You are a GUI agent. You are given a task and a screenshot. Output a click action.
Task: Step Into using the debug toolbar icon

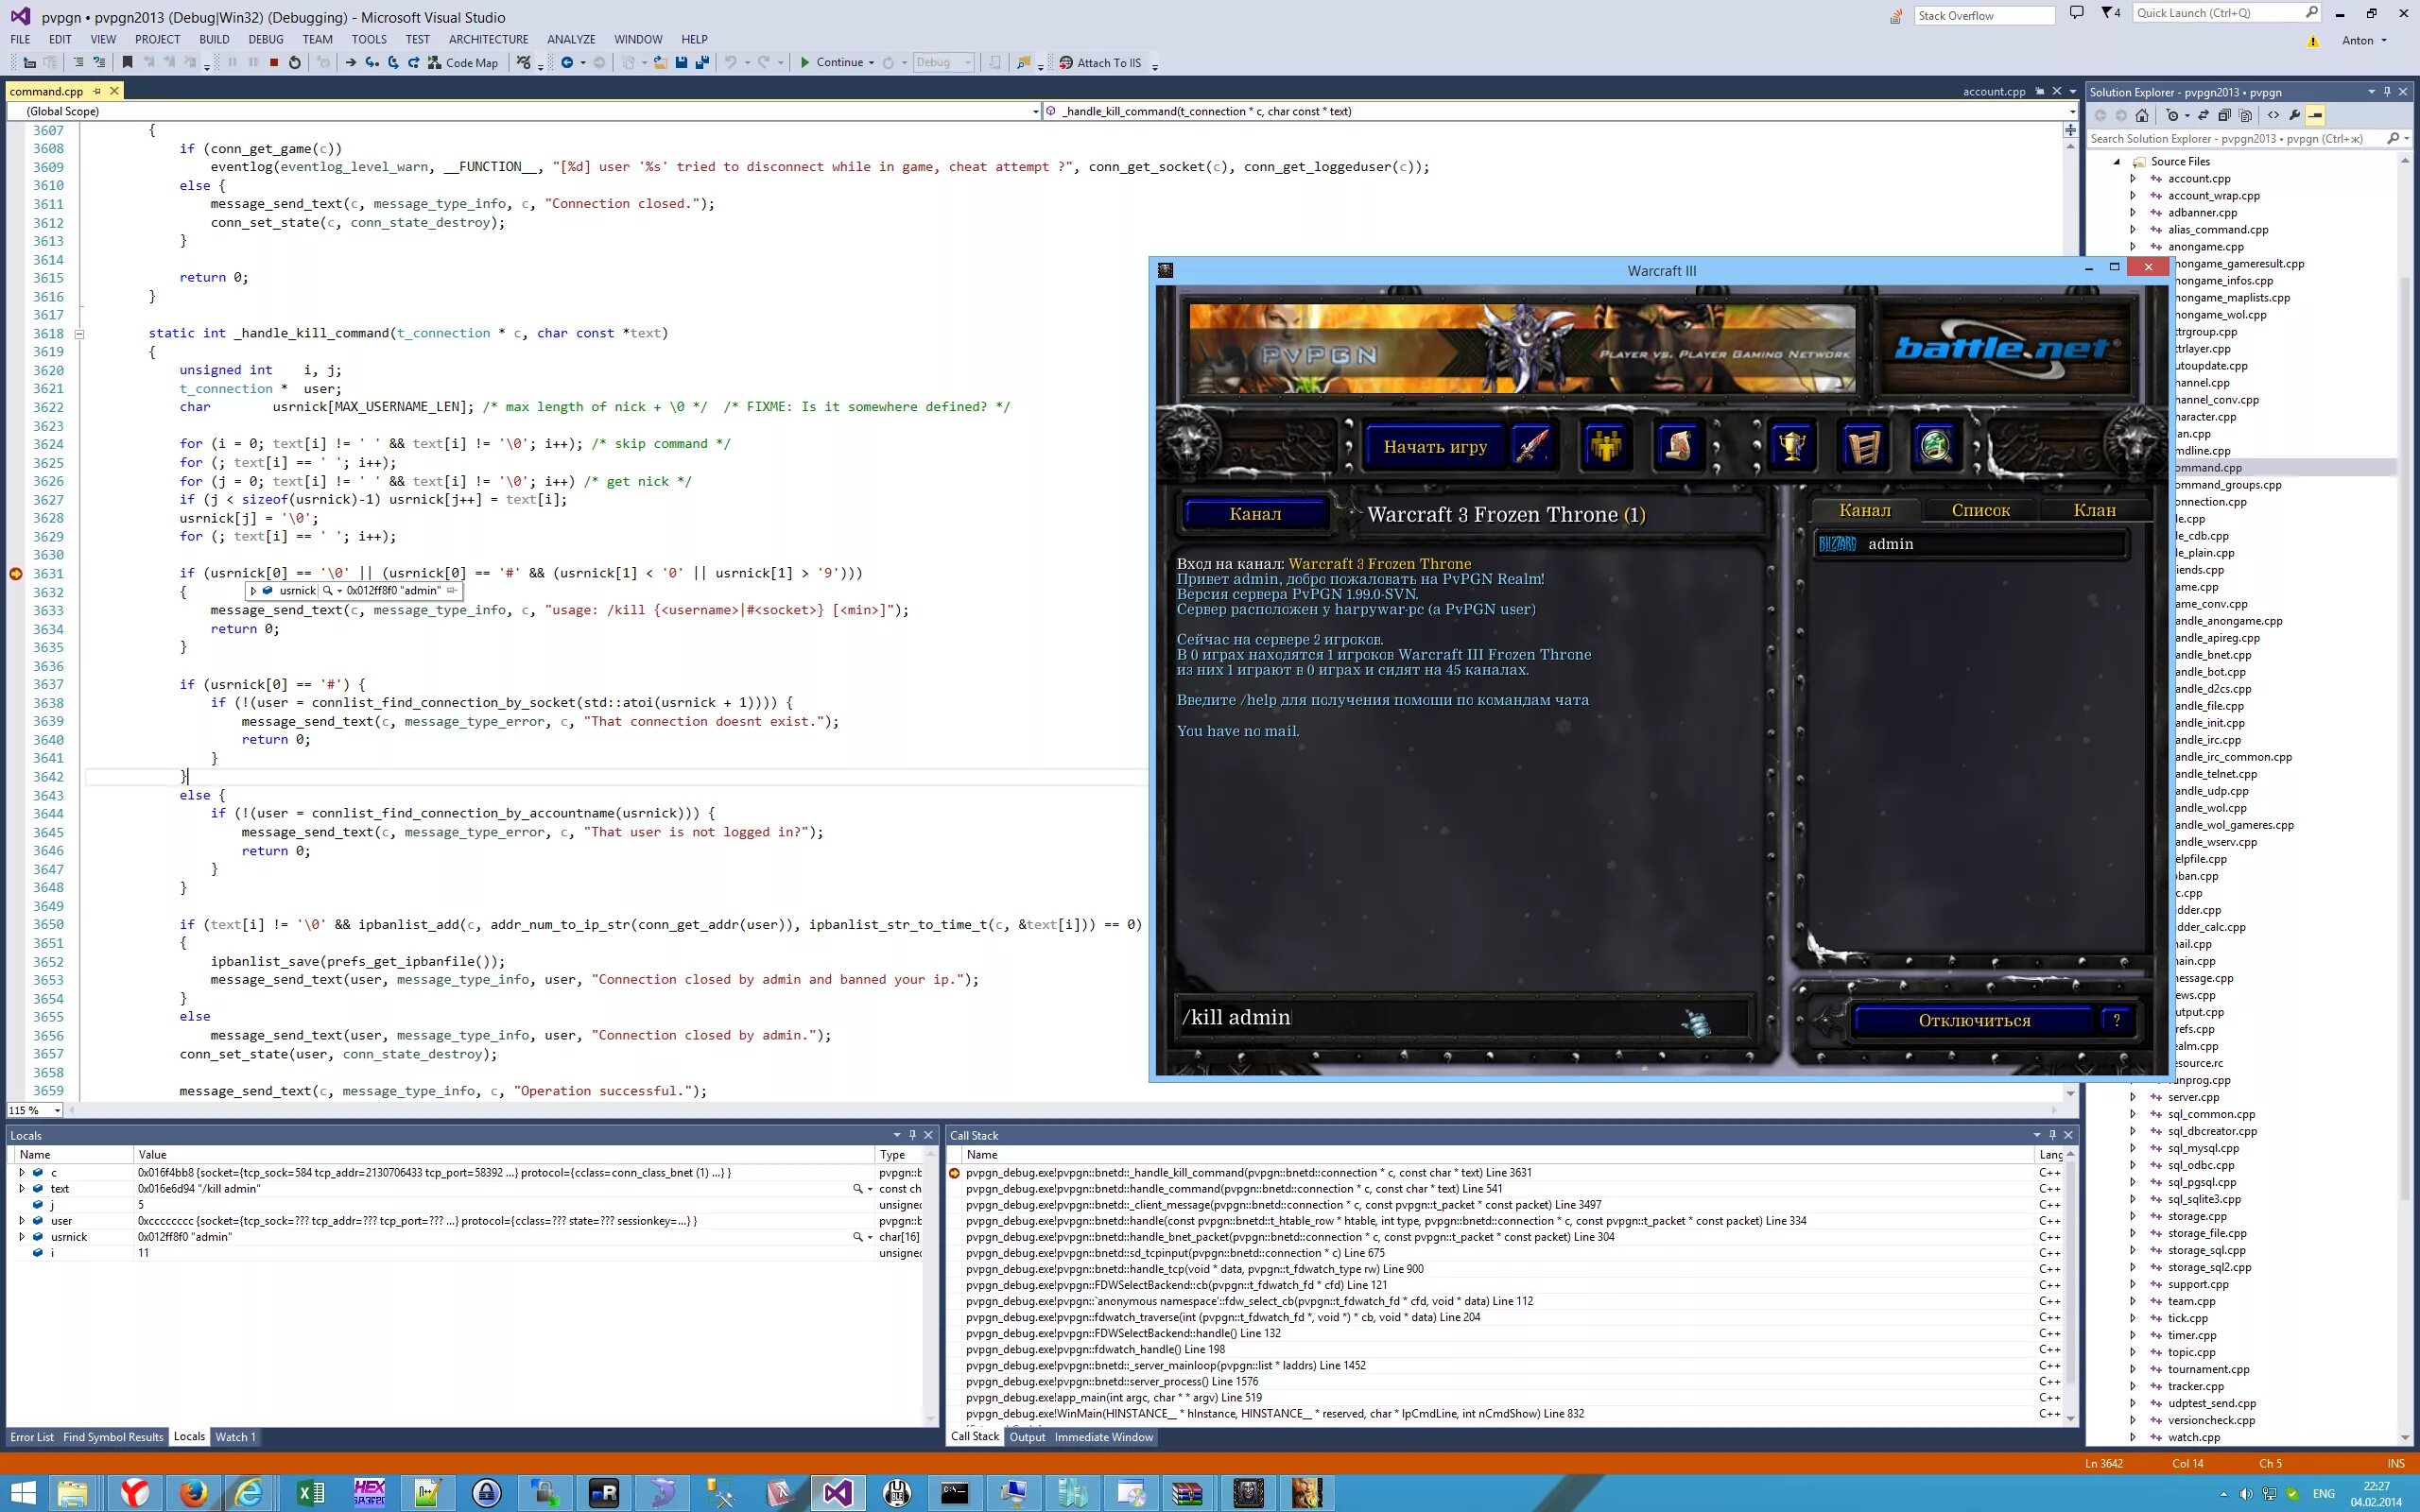pos(372,62)
